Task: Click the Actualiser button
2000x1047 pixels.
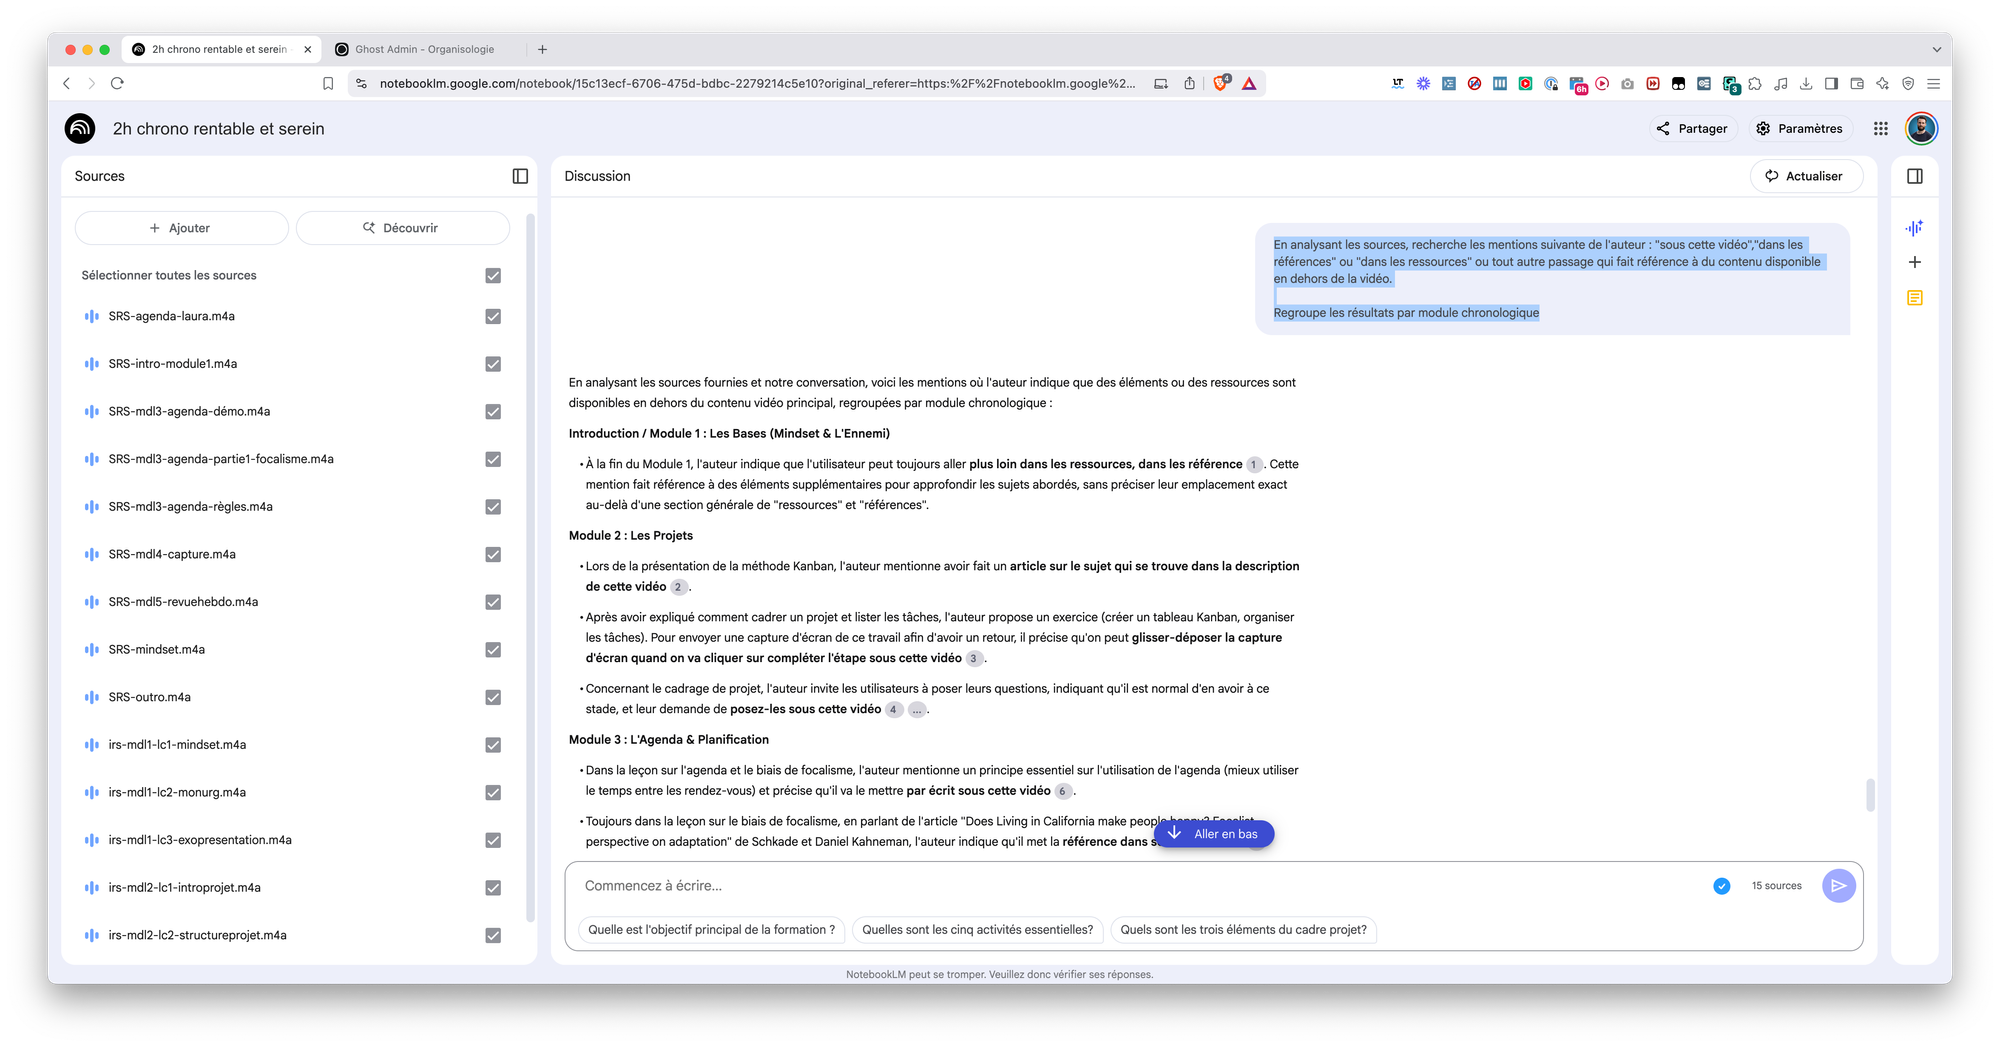Action: (1805, 176)
